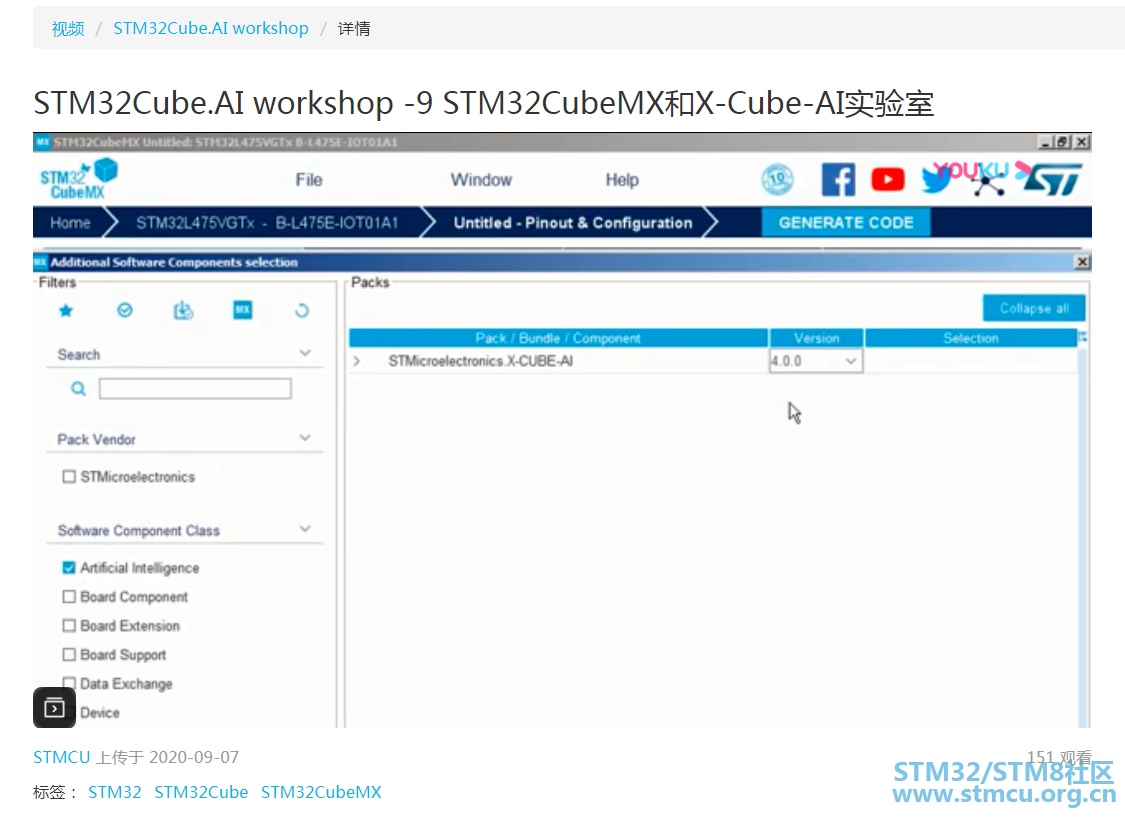Collapse the Search filter section
This screenshot has height=817, width=1125.
pos(305,353)
